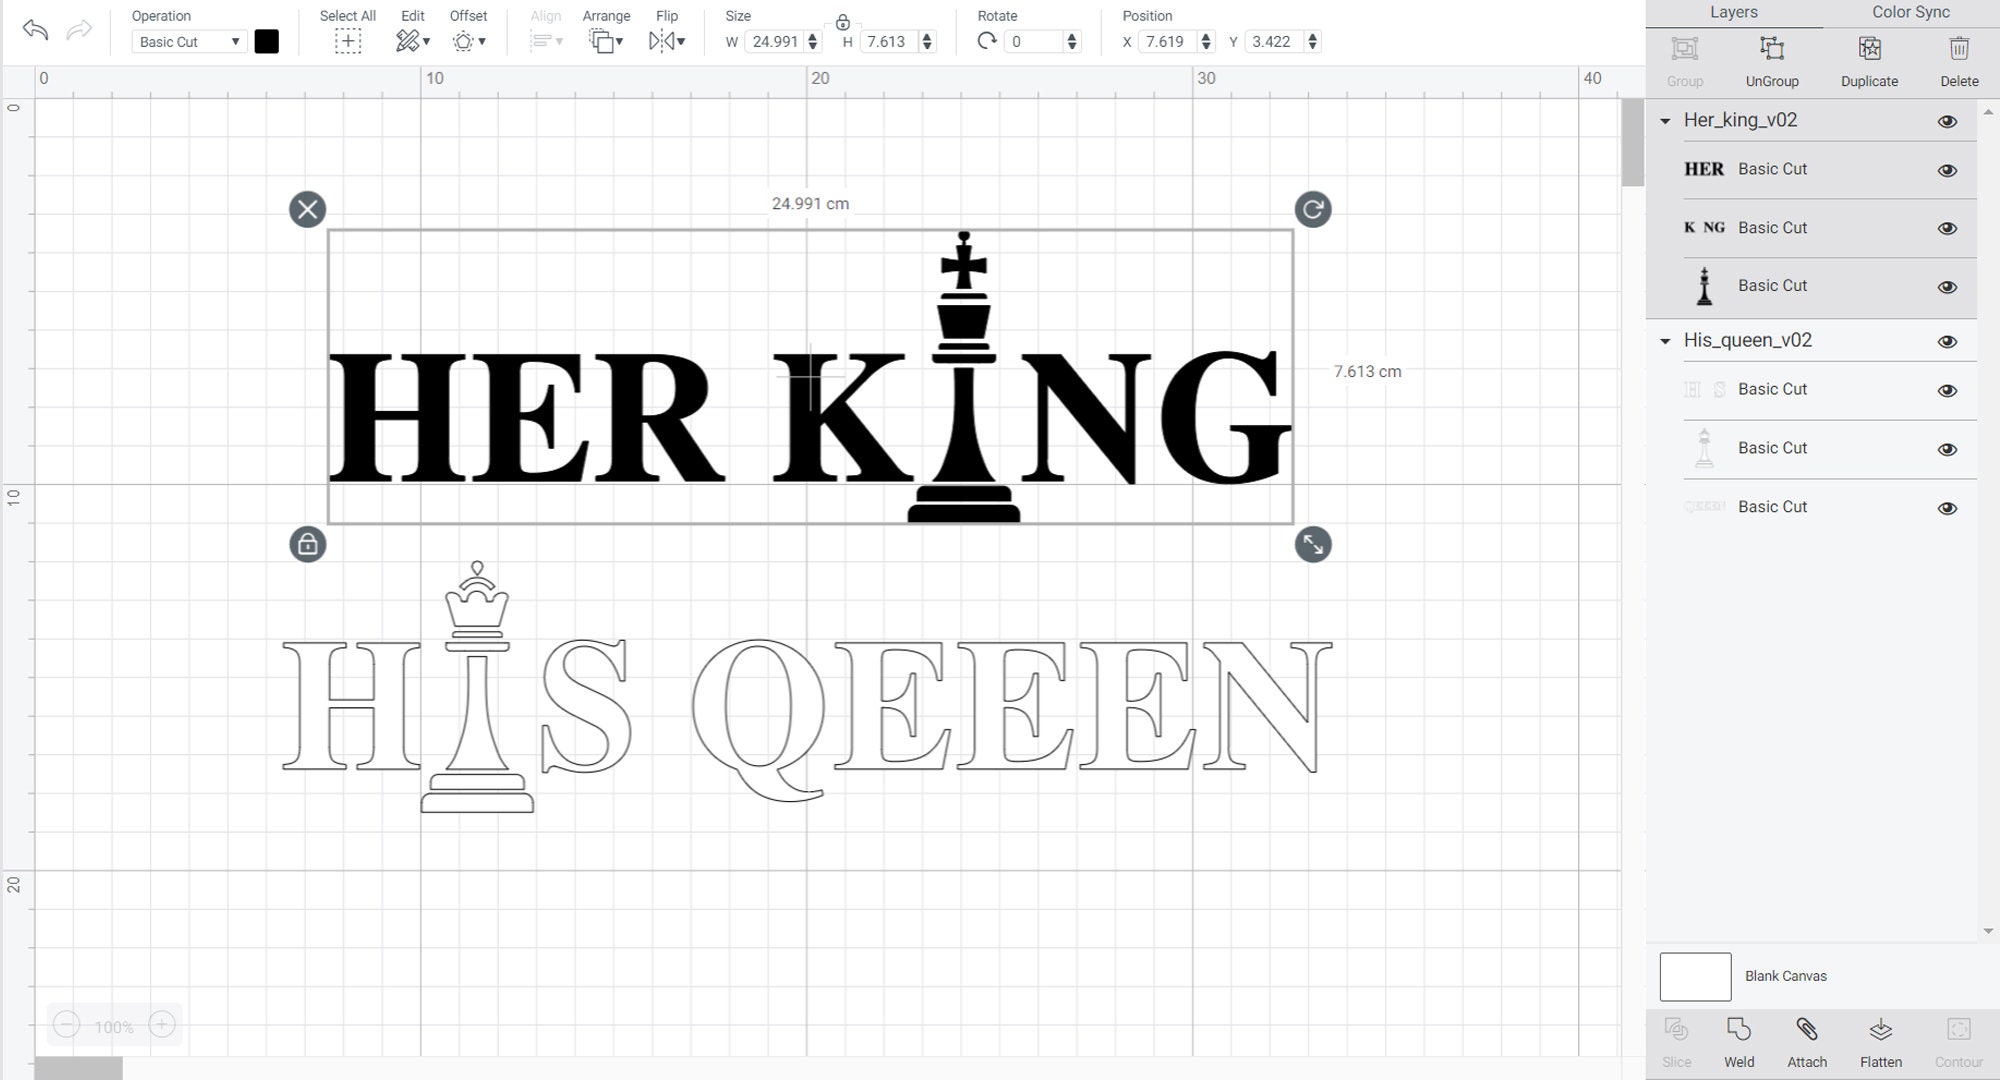The height and width of the screenshot is (1080, 2000).
Task: Lock the size aspect ratio
Action: [x=843, y=20]
